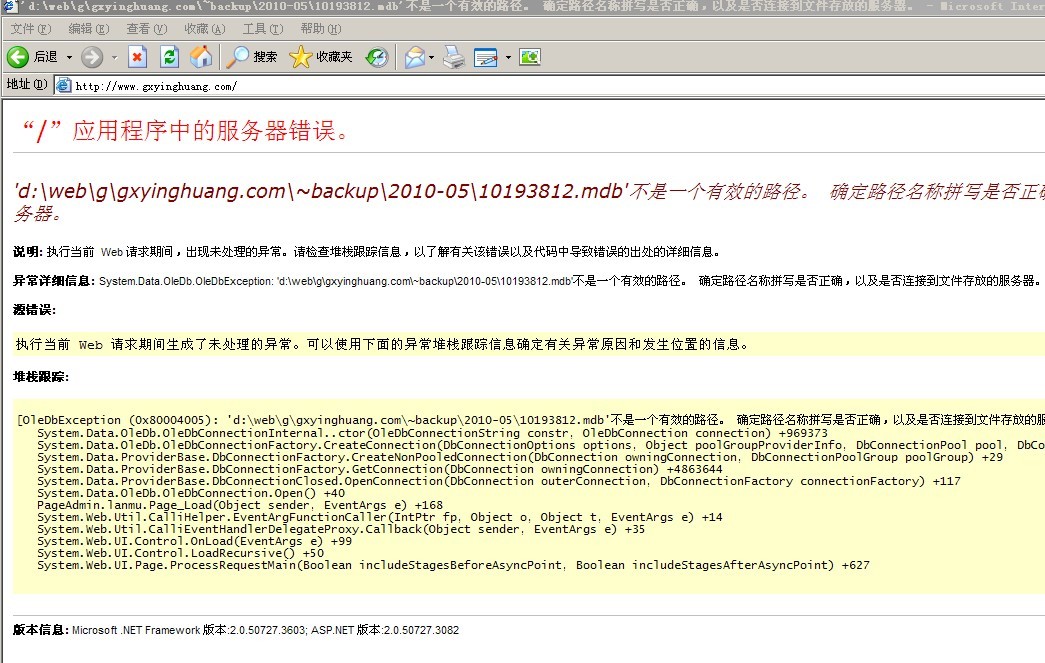Go to the home page via house icon
Screen dimensions: 1045x663
(201, 57)
